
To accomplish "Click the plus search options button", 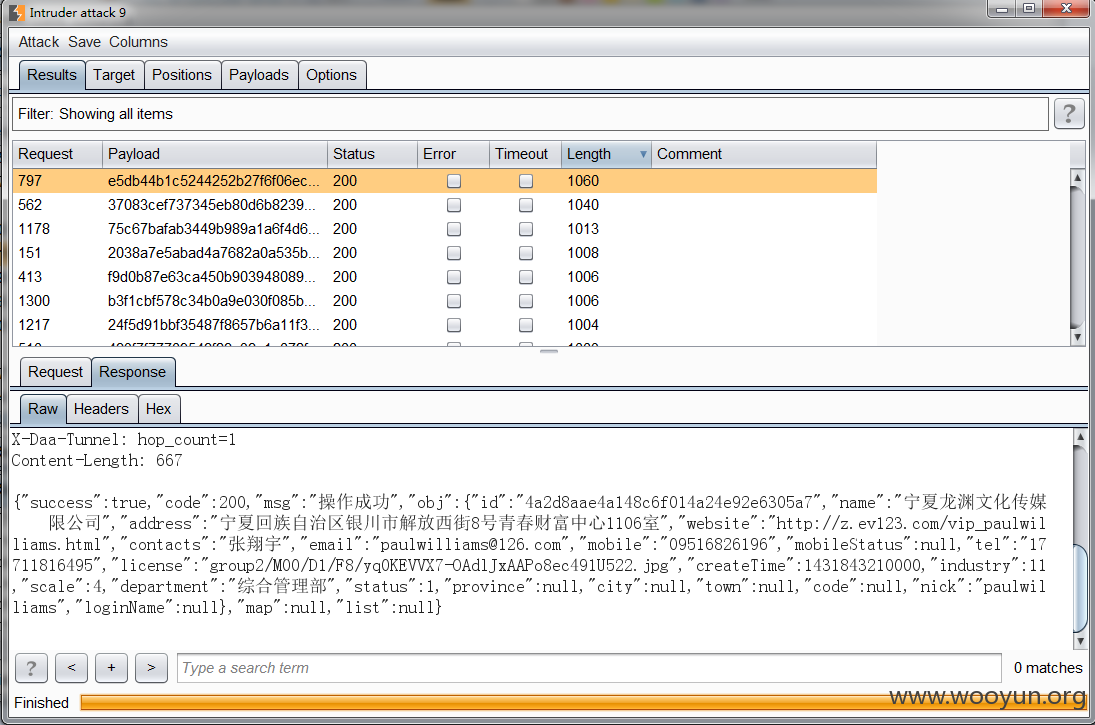I will pos(111,668).
